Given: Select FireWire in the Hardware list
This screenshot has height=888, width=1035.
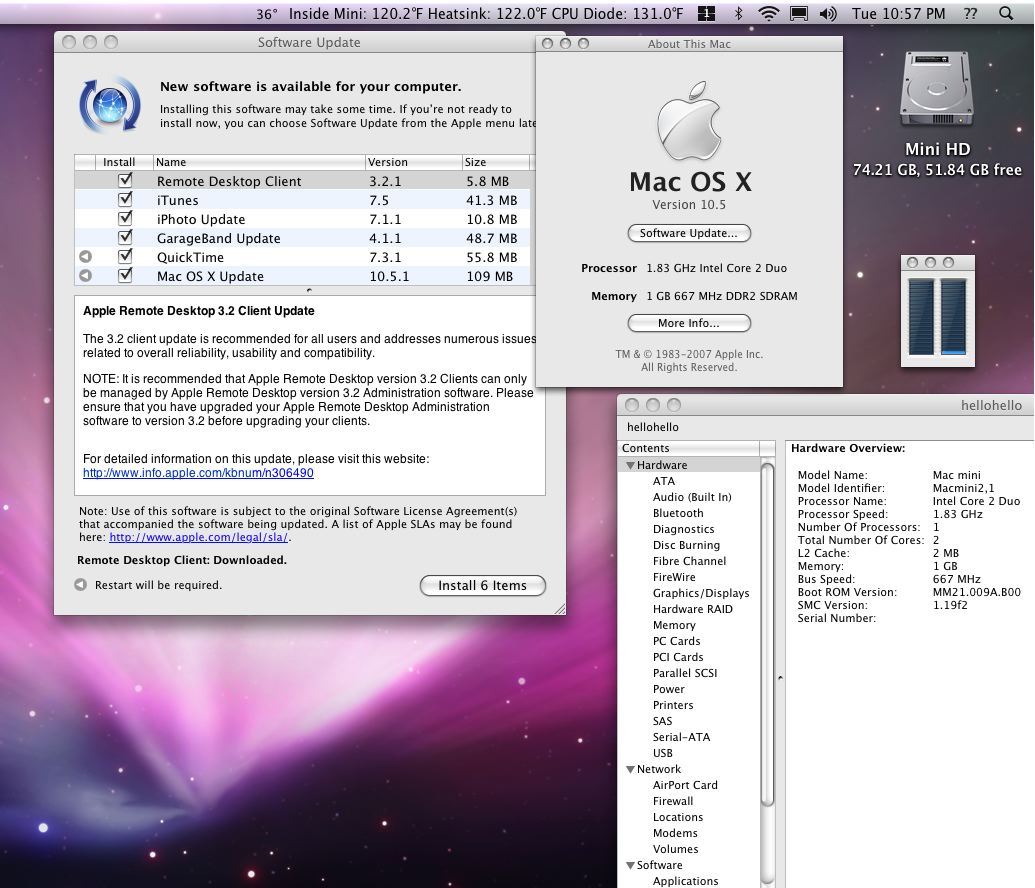Looking at the screenshot, I should (x=674, y=577).
